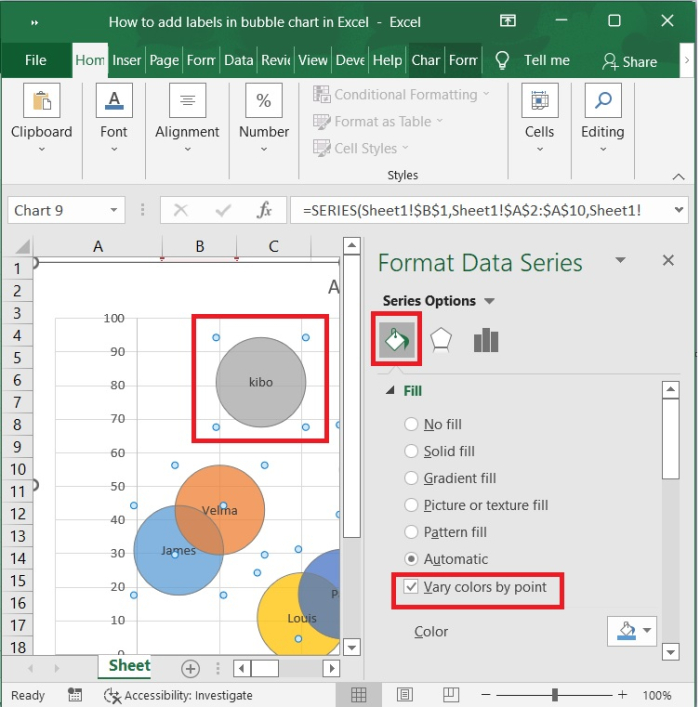Viewport: 700px width, 707px height.
Task: Switch to the Data ribbon tab
Action: tap(239, 60)
